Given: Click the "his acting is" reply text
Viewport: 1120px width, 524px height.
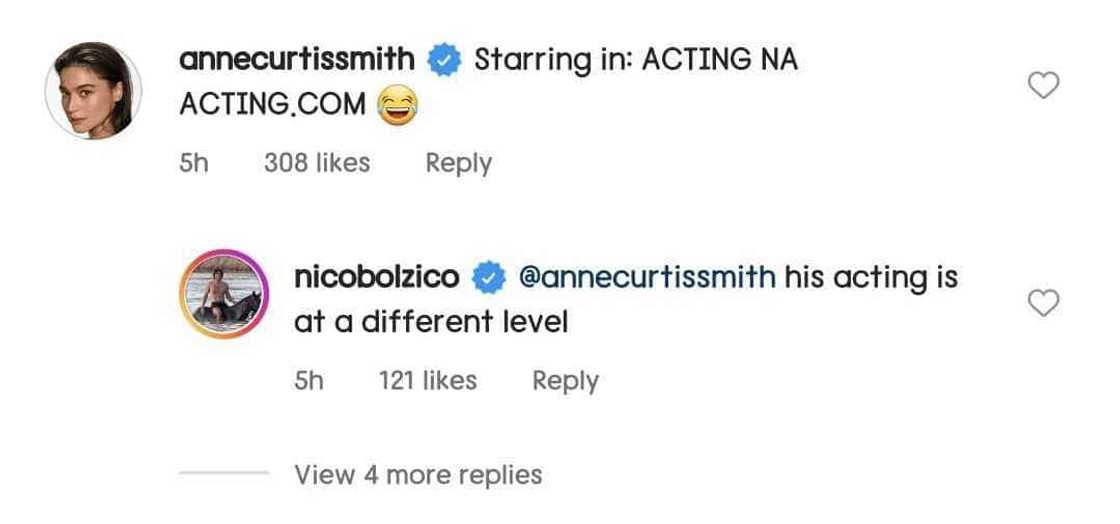Looking at the screenshot, I should click(871, 278).
